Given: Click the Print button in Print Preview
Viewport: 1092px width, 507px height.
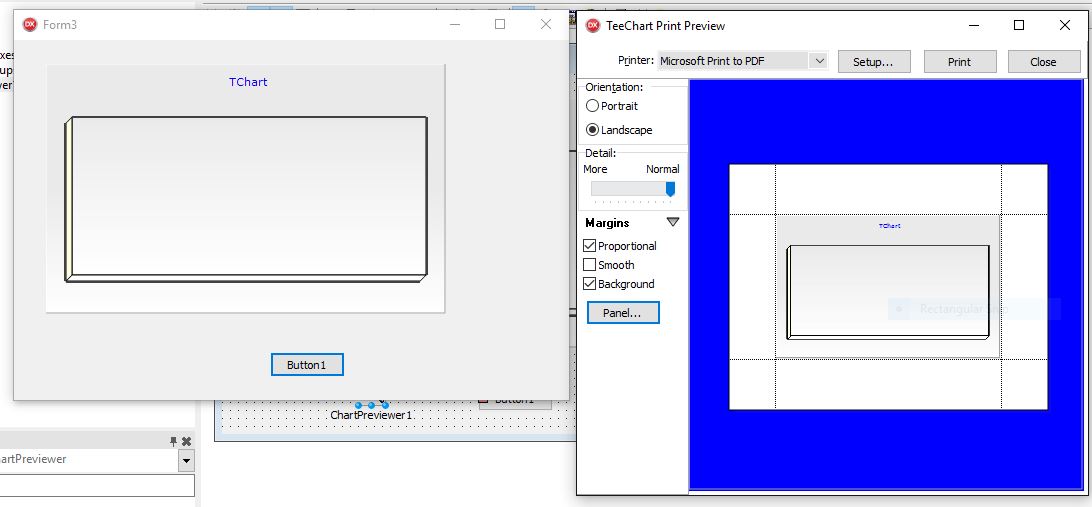Looking at the screenshot, I should pos(959,61).
